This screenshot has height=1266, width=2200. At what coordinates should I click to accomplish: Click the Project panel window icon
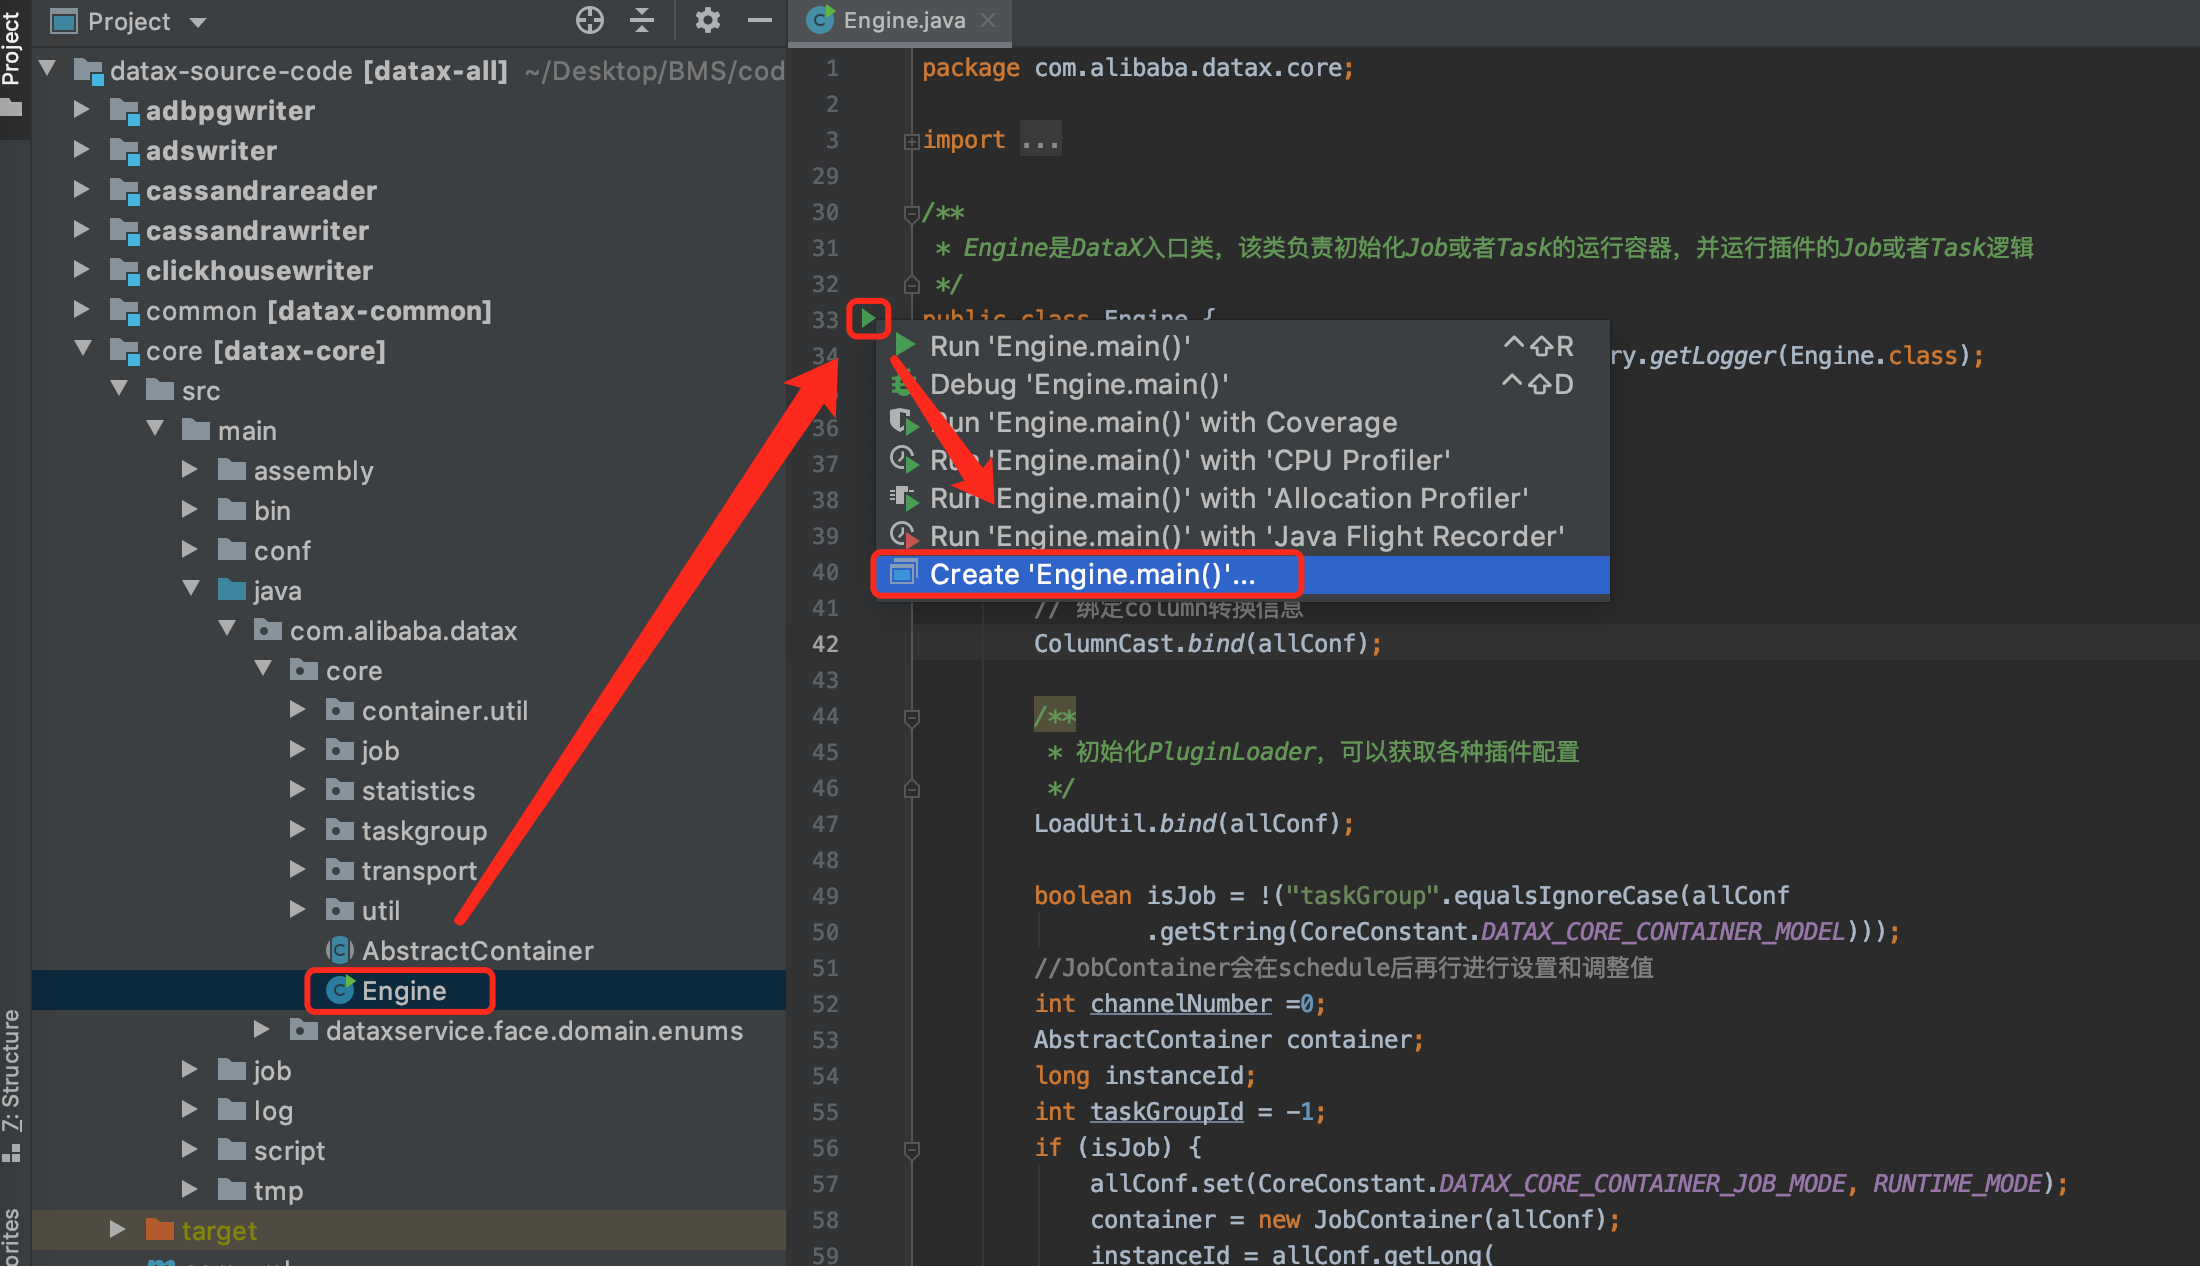(64, 21)
